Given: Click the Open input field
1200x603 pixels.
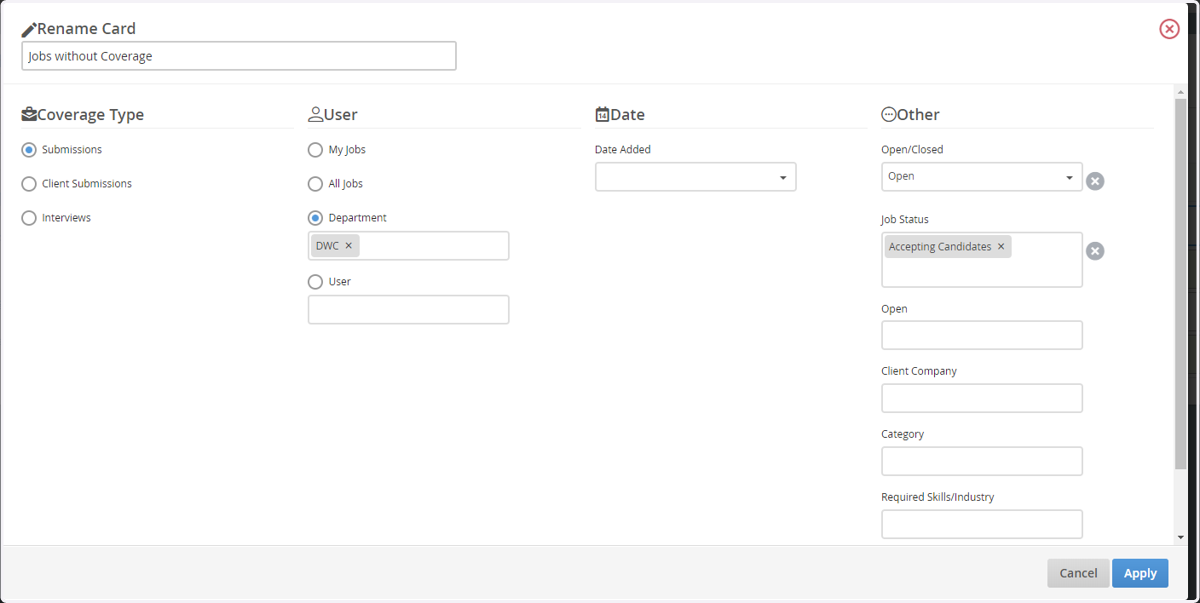Looking at the screenshot, I should 982,335.
